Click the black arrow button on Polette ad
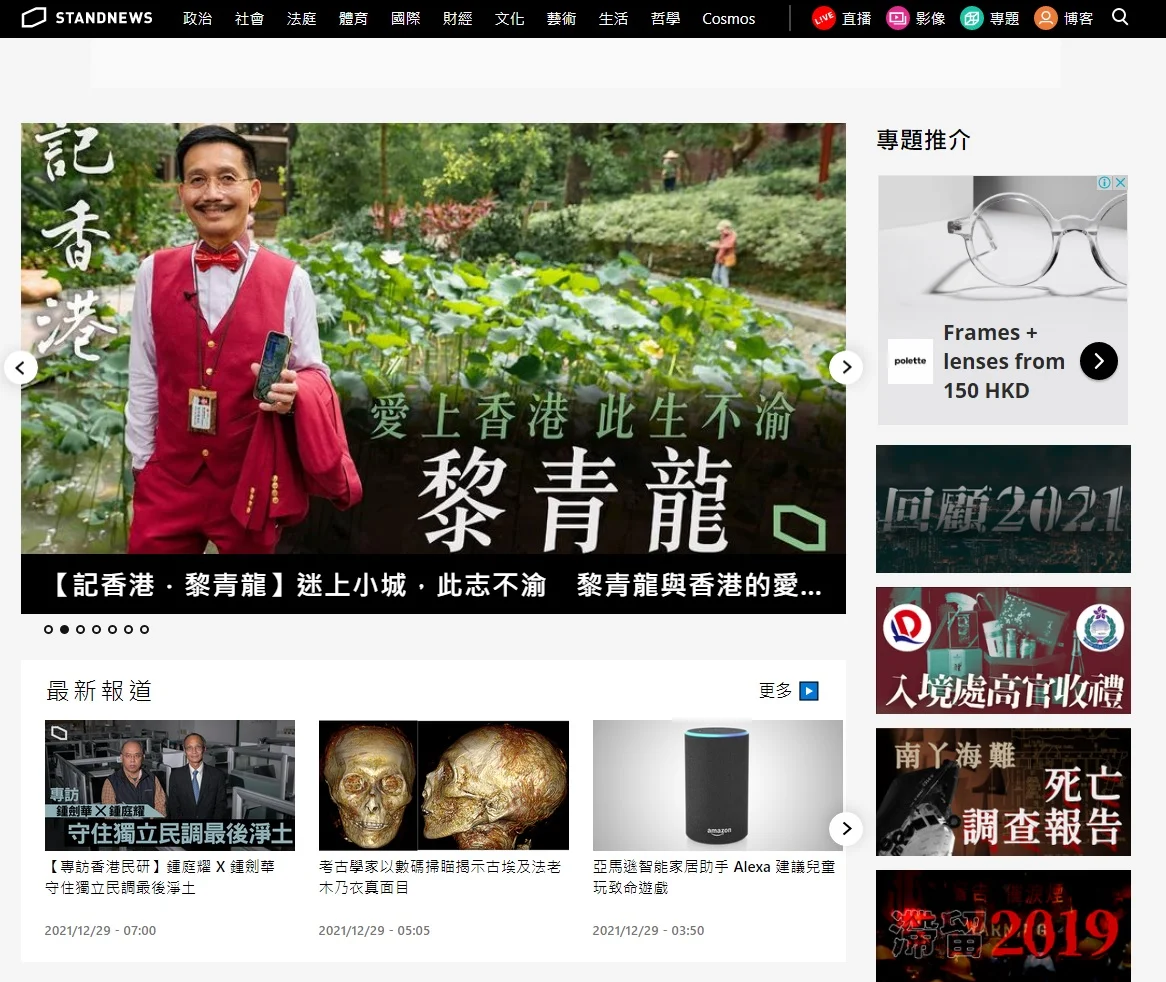 tap(1098, 361)
